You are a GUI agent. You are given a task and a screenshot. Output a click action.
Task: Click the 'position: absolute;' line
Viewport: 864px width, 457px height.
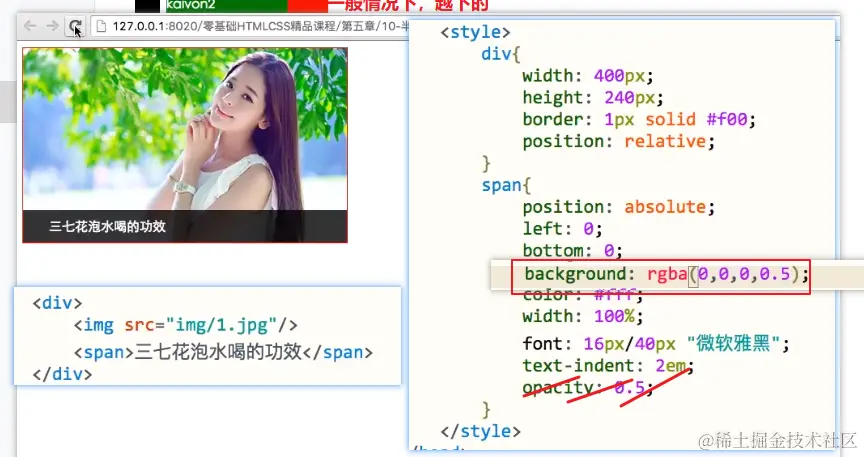point(618,207)
